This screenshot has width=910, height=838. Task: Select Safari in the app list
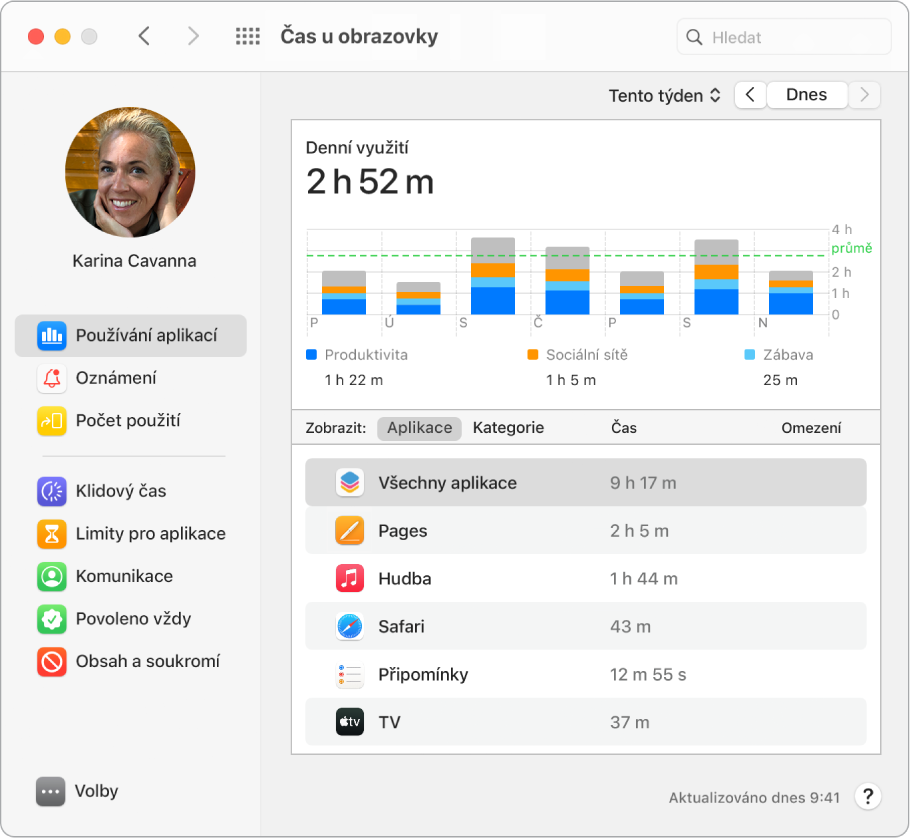tap(585, 627)
